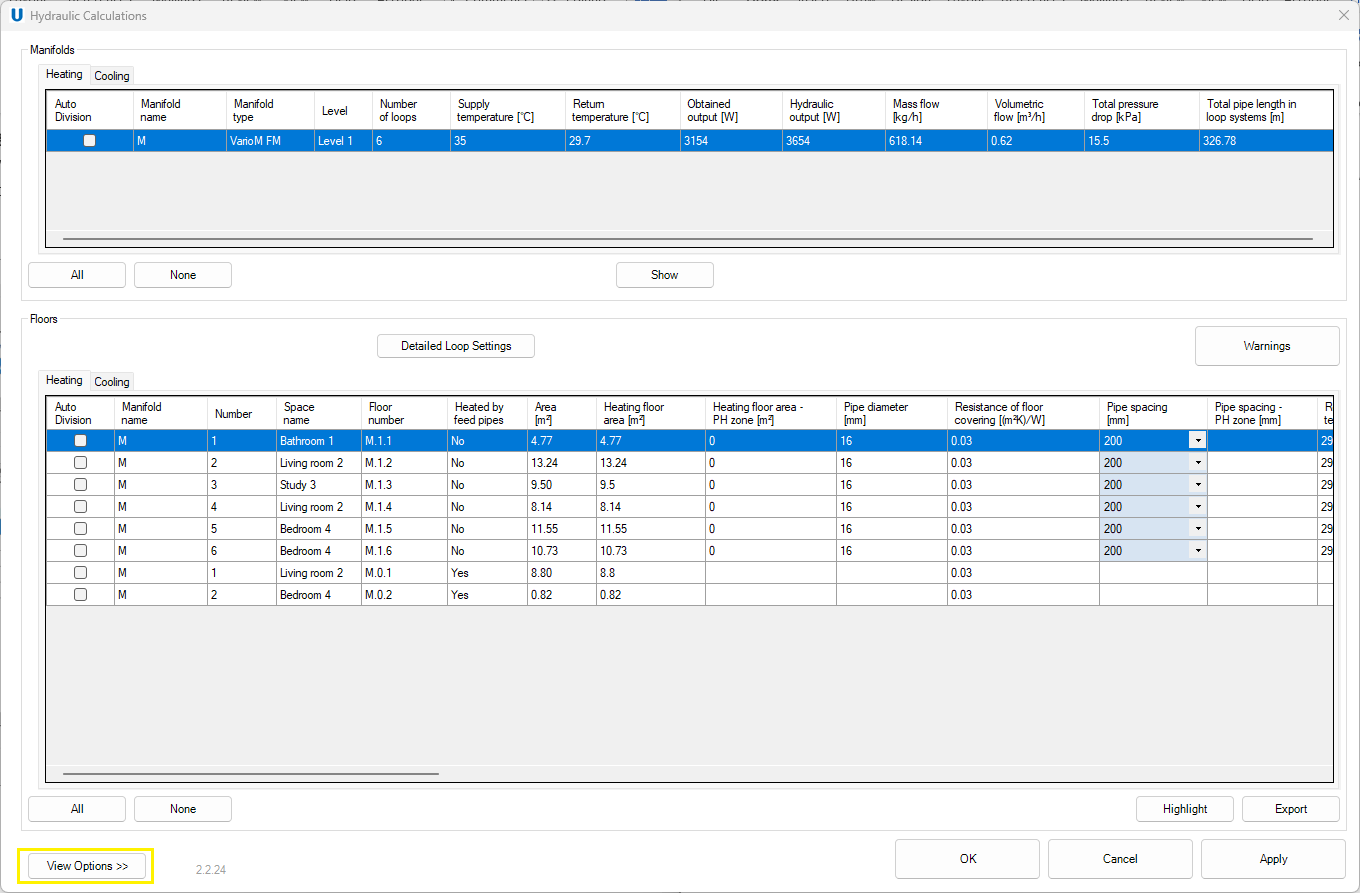Export the floors table

[x=1291, y=809]
